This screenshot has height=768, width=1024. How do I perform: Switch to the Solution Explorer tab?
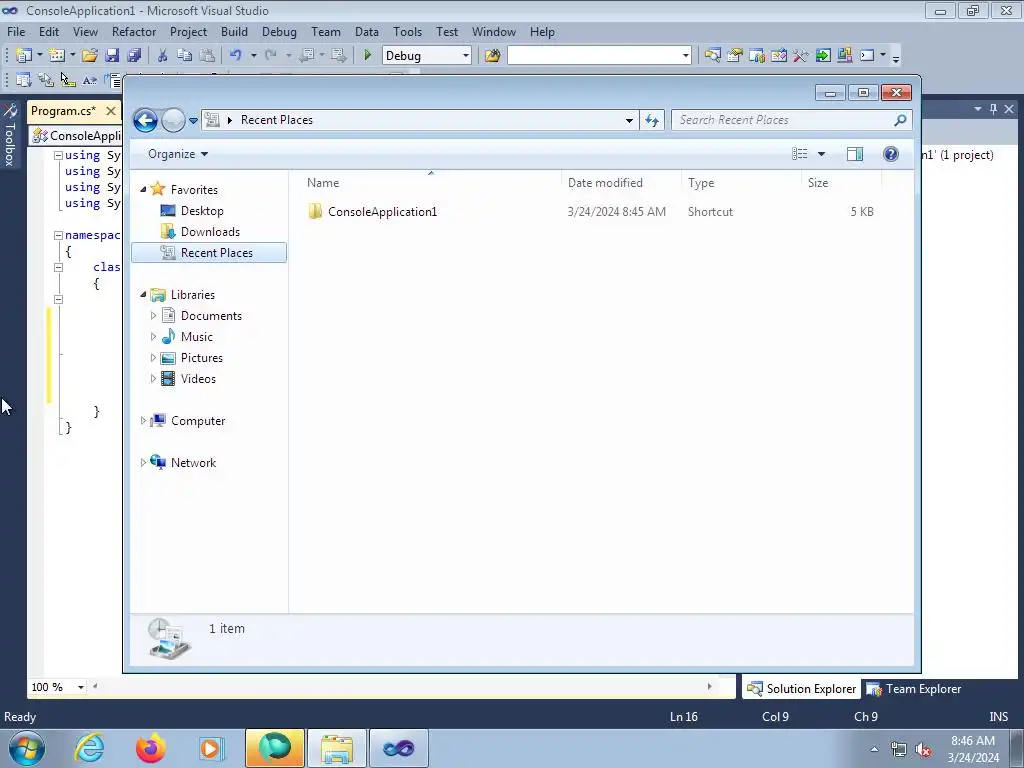pyautogui.click(x=801, y=688)
